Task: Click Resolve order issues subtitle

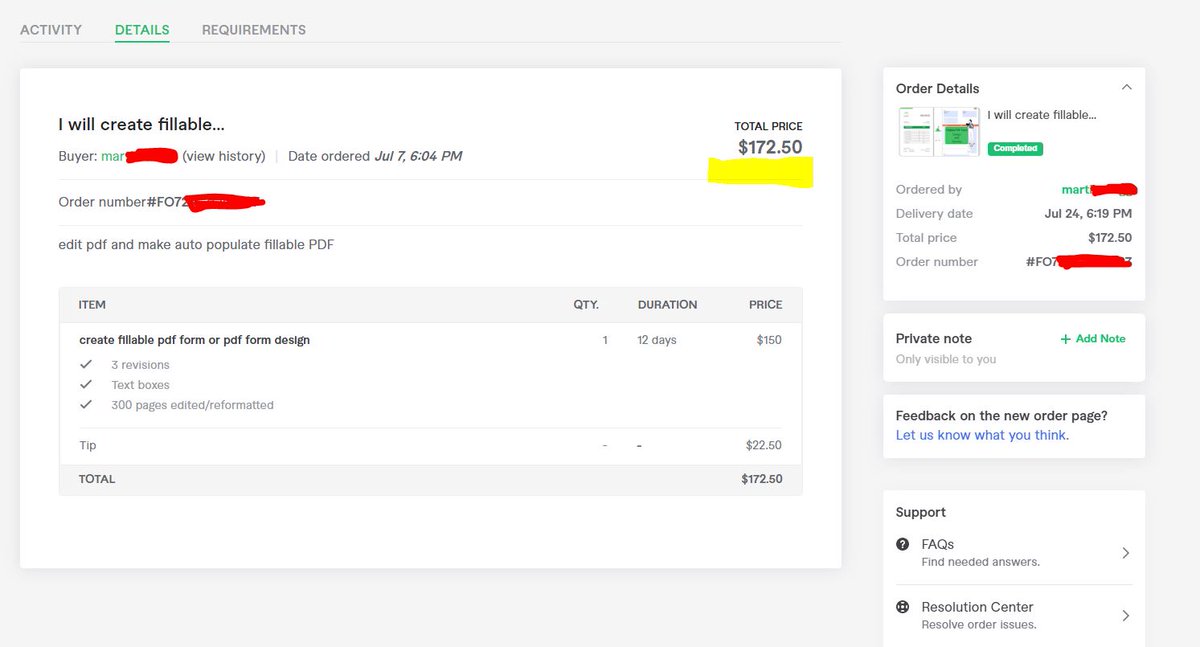Action: point(979,625)
